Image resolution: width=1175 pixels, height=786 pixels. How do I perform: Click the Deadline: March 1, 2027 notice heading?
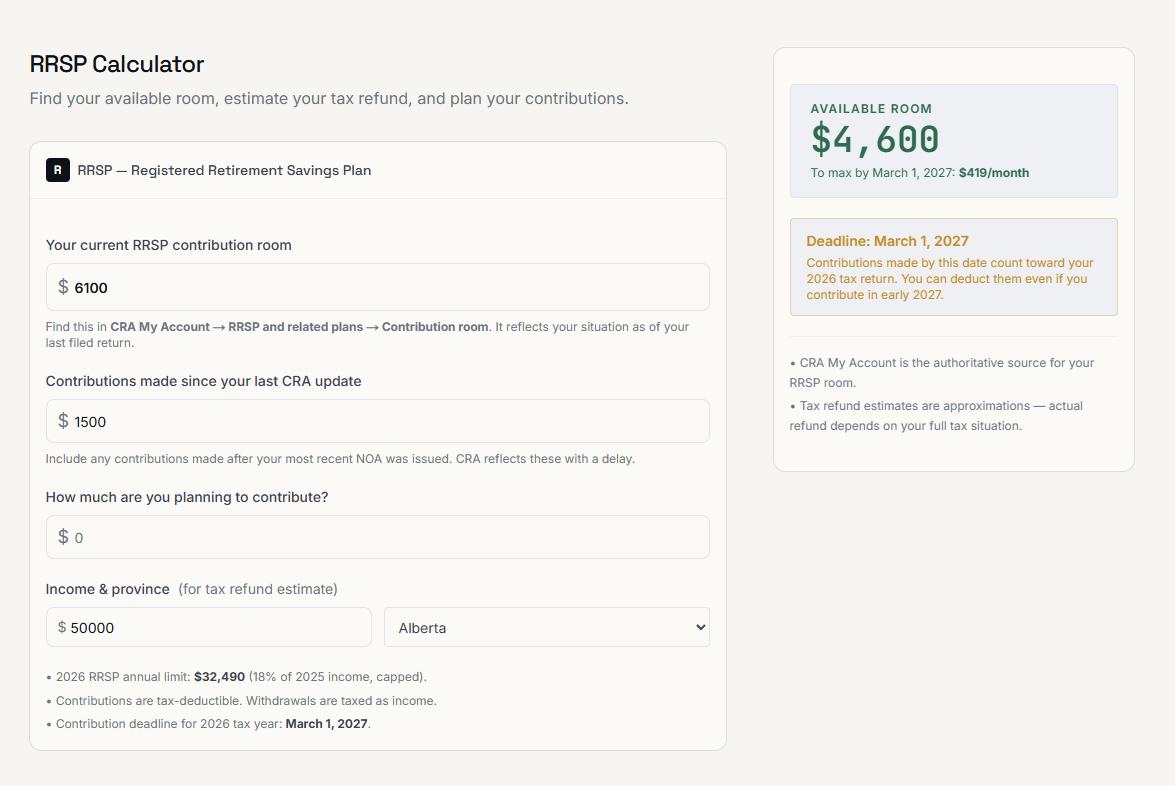coord(887,241)
